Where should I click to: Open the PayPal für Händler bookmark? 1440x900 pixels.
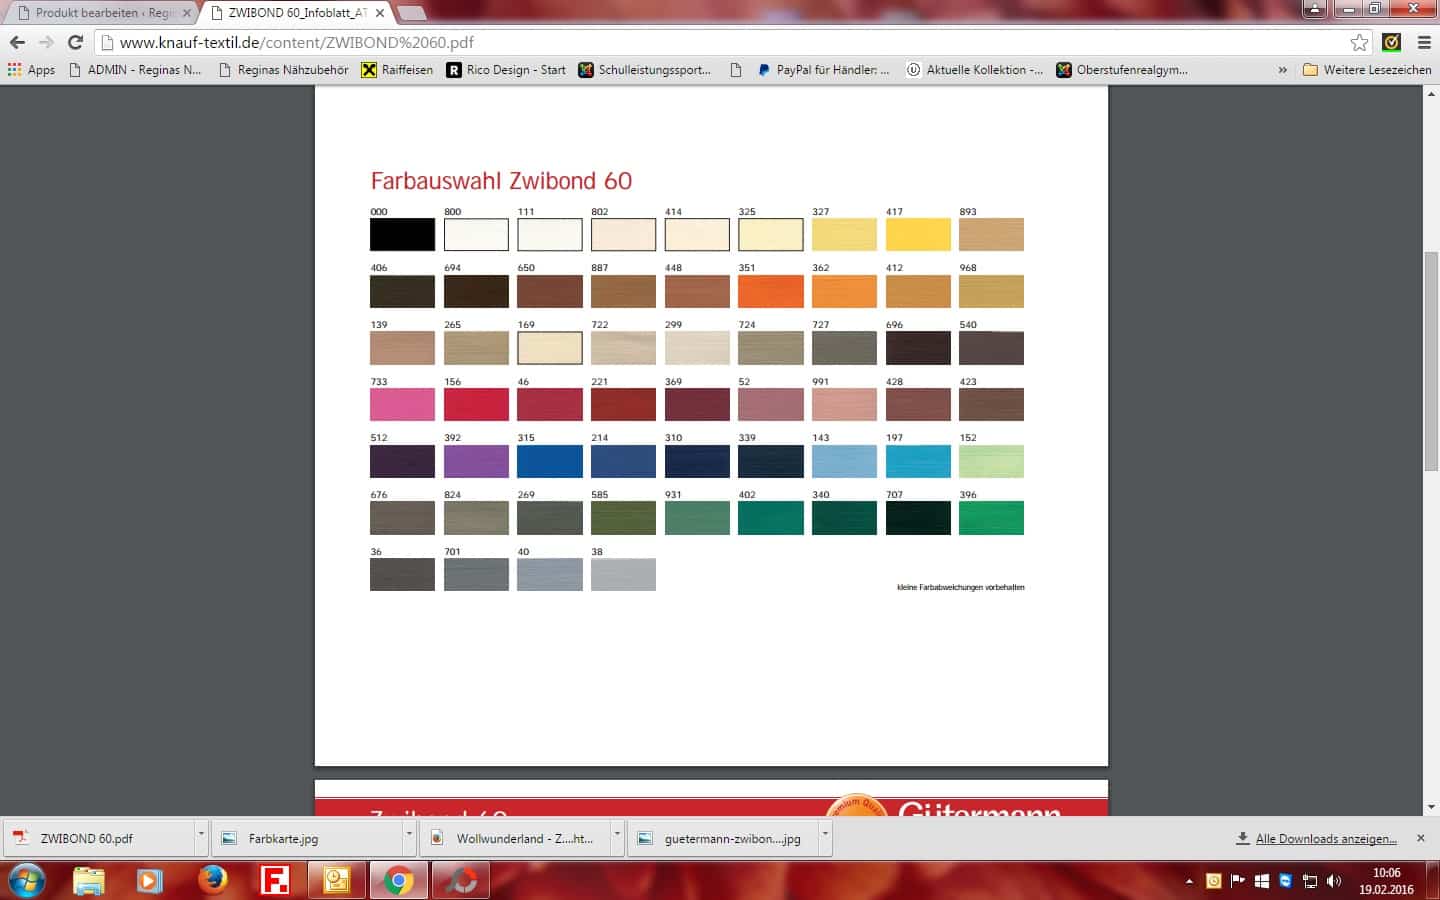click(x=823, y=70)
